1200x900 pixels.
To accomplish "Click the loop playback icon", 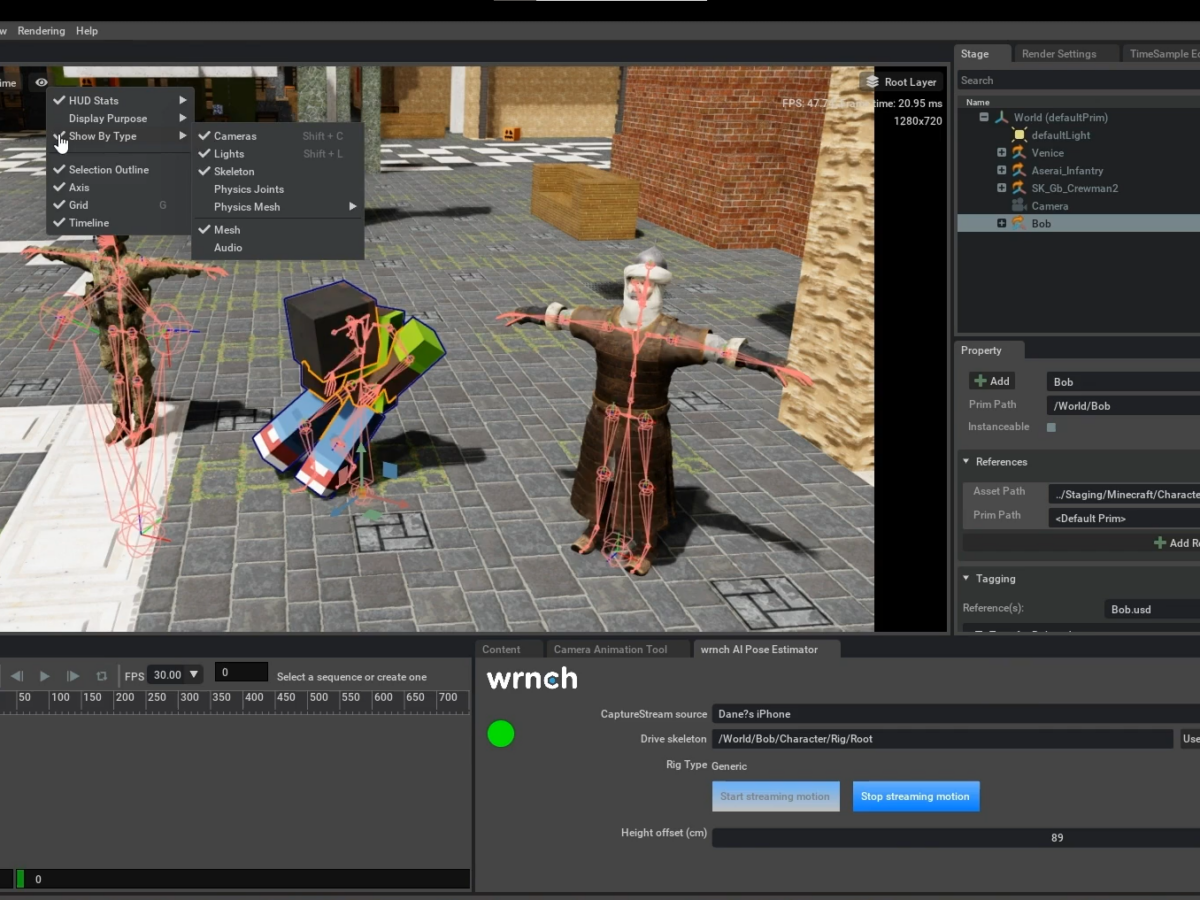I will [101, 676].
